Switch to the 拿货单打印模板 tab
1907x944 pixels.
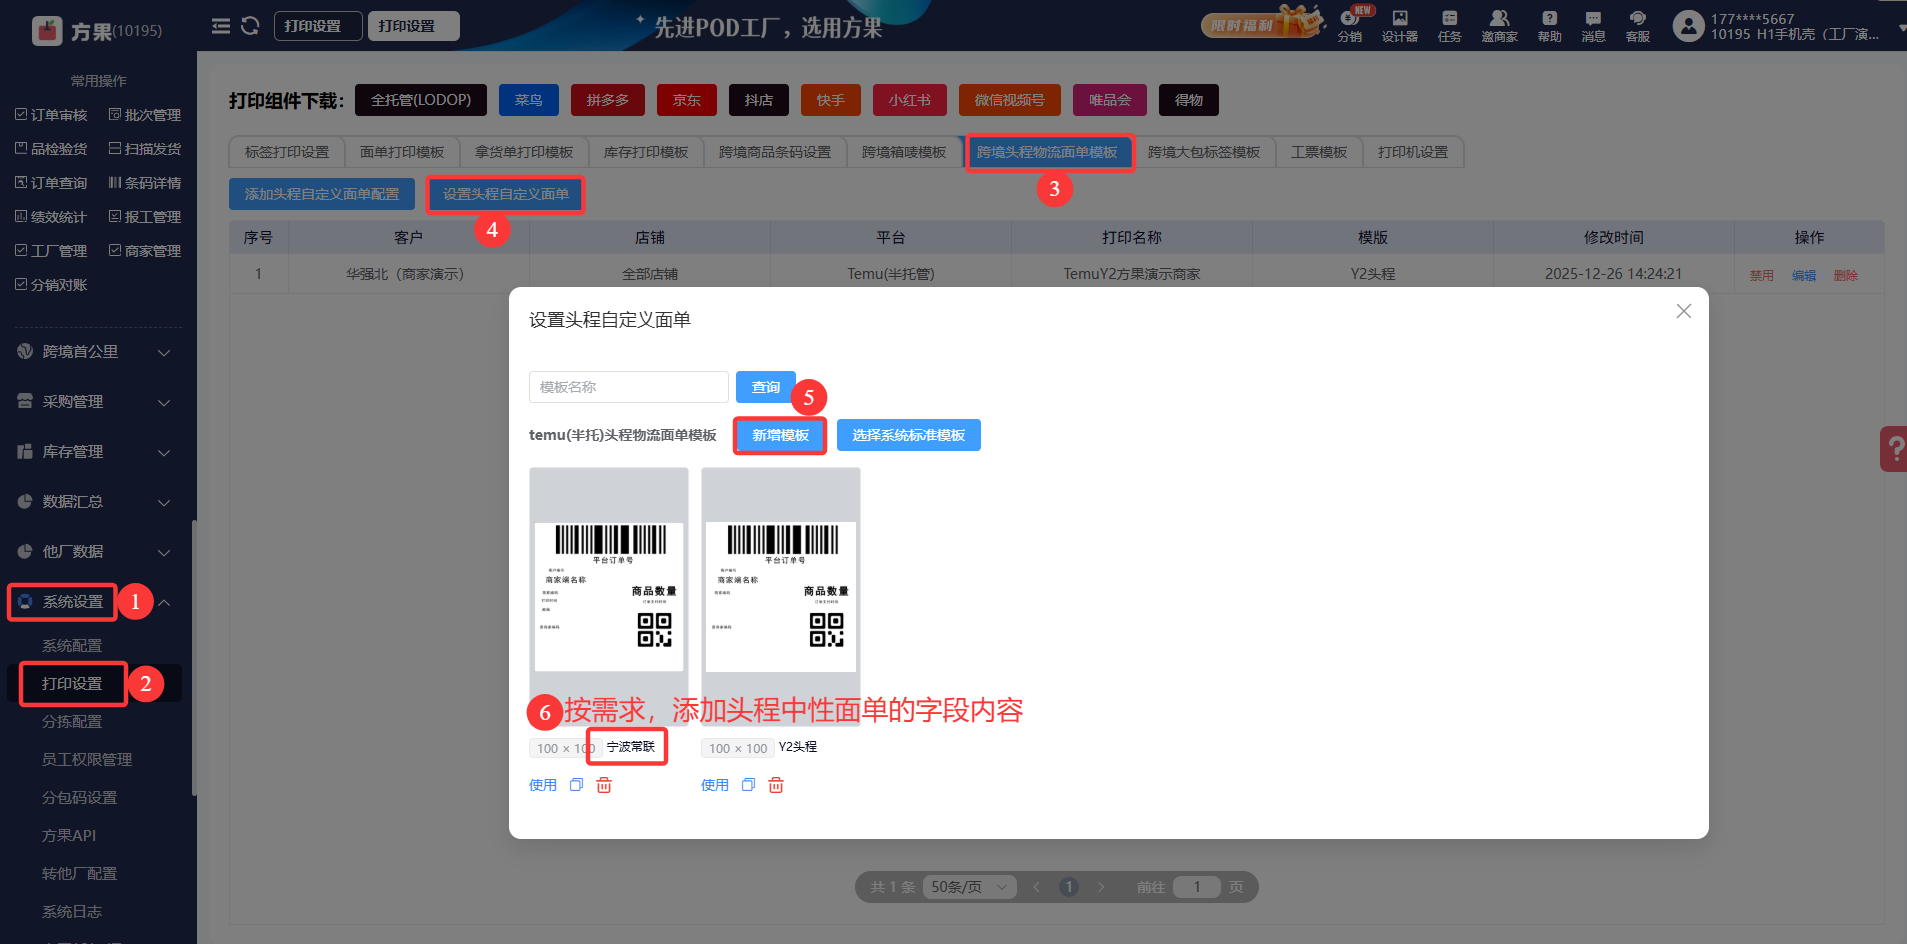pyautogui.click(x=524, y=152)
